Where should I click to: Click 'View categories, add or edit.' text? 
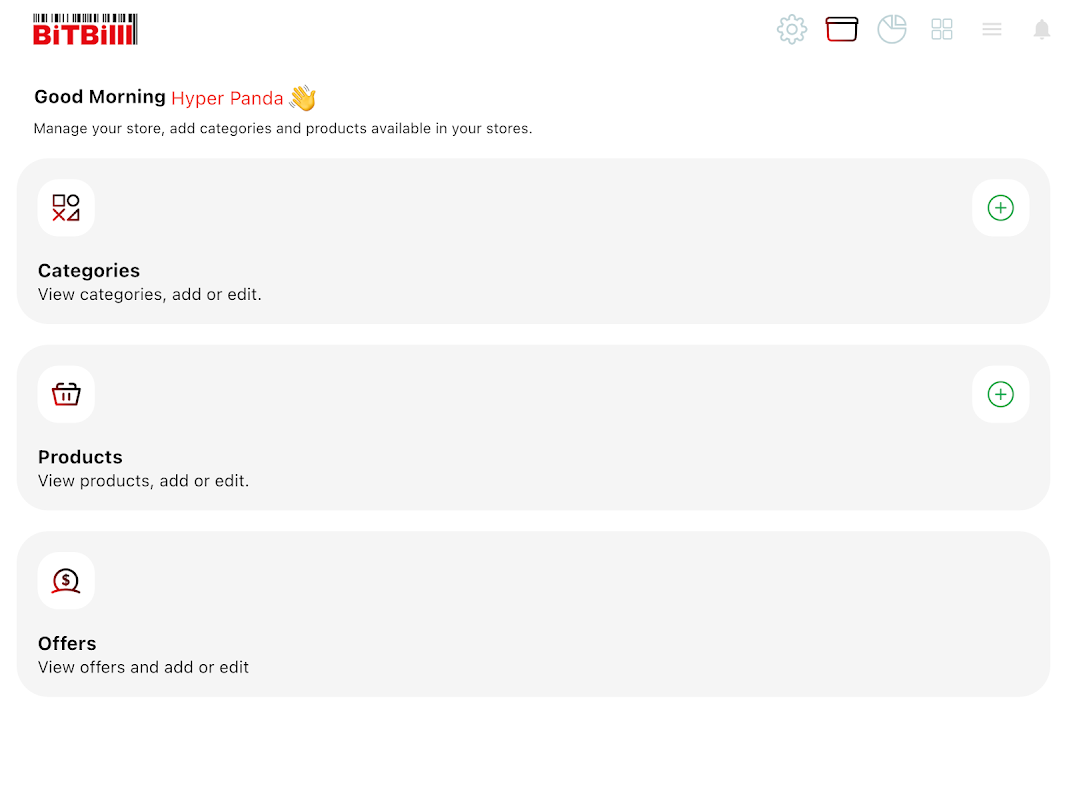[150, 295]
